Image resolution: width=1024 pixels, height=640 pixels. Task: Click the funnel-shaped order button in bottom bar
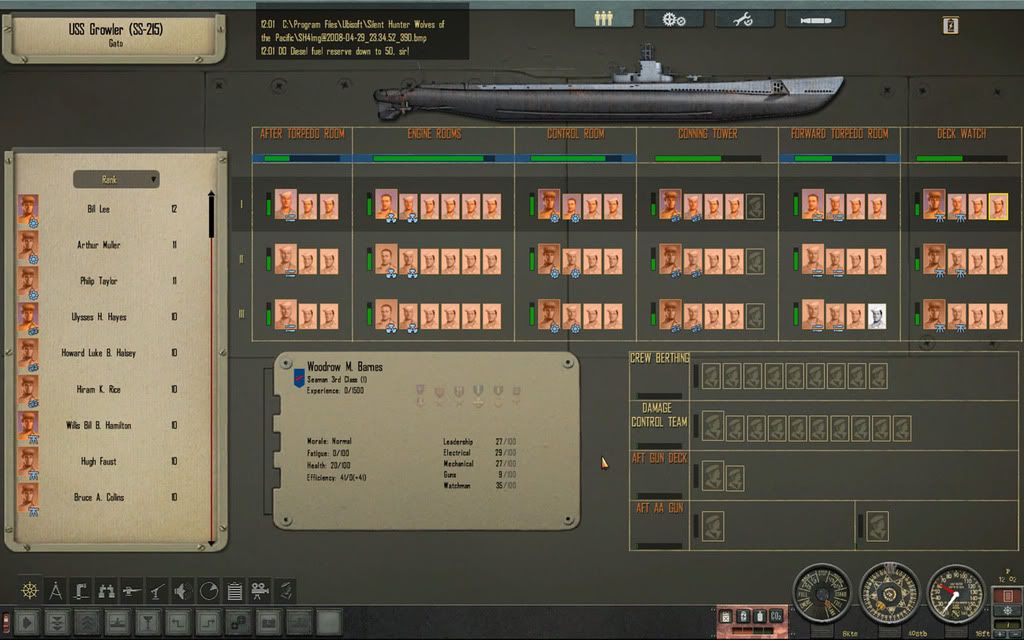(x=148, y=622)
